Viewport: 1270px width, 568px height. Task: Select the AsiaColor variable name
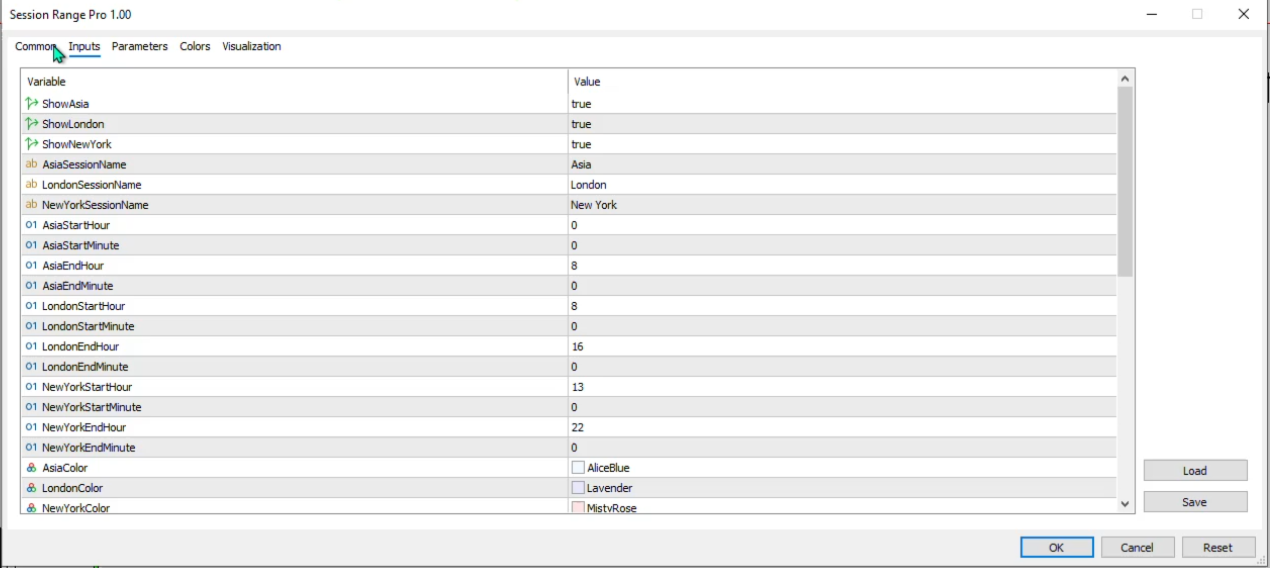pos(65,468)
